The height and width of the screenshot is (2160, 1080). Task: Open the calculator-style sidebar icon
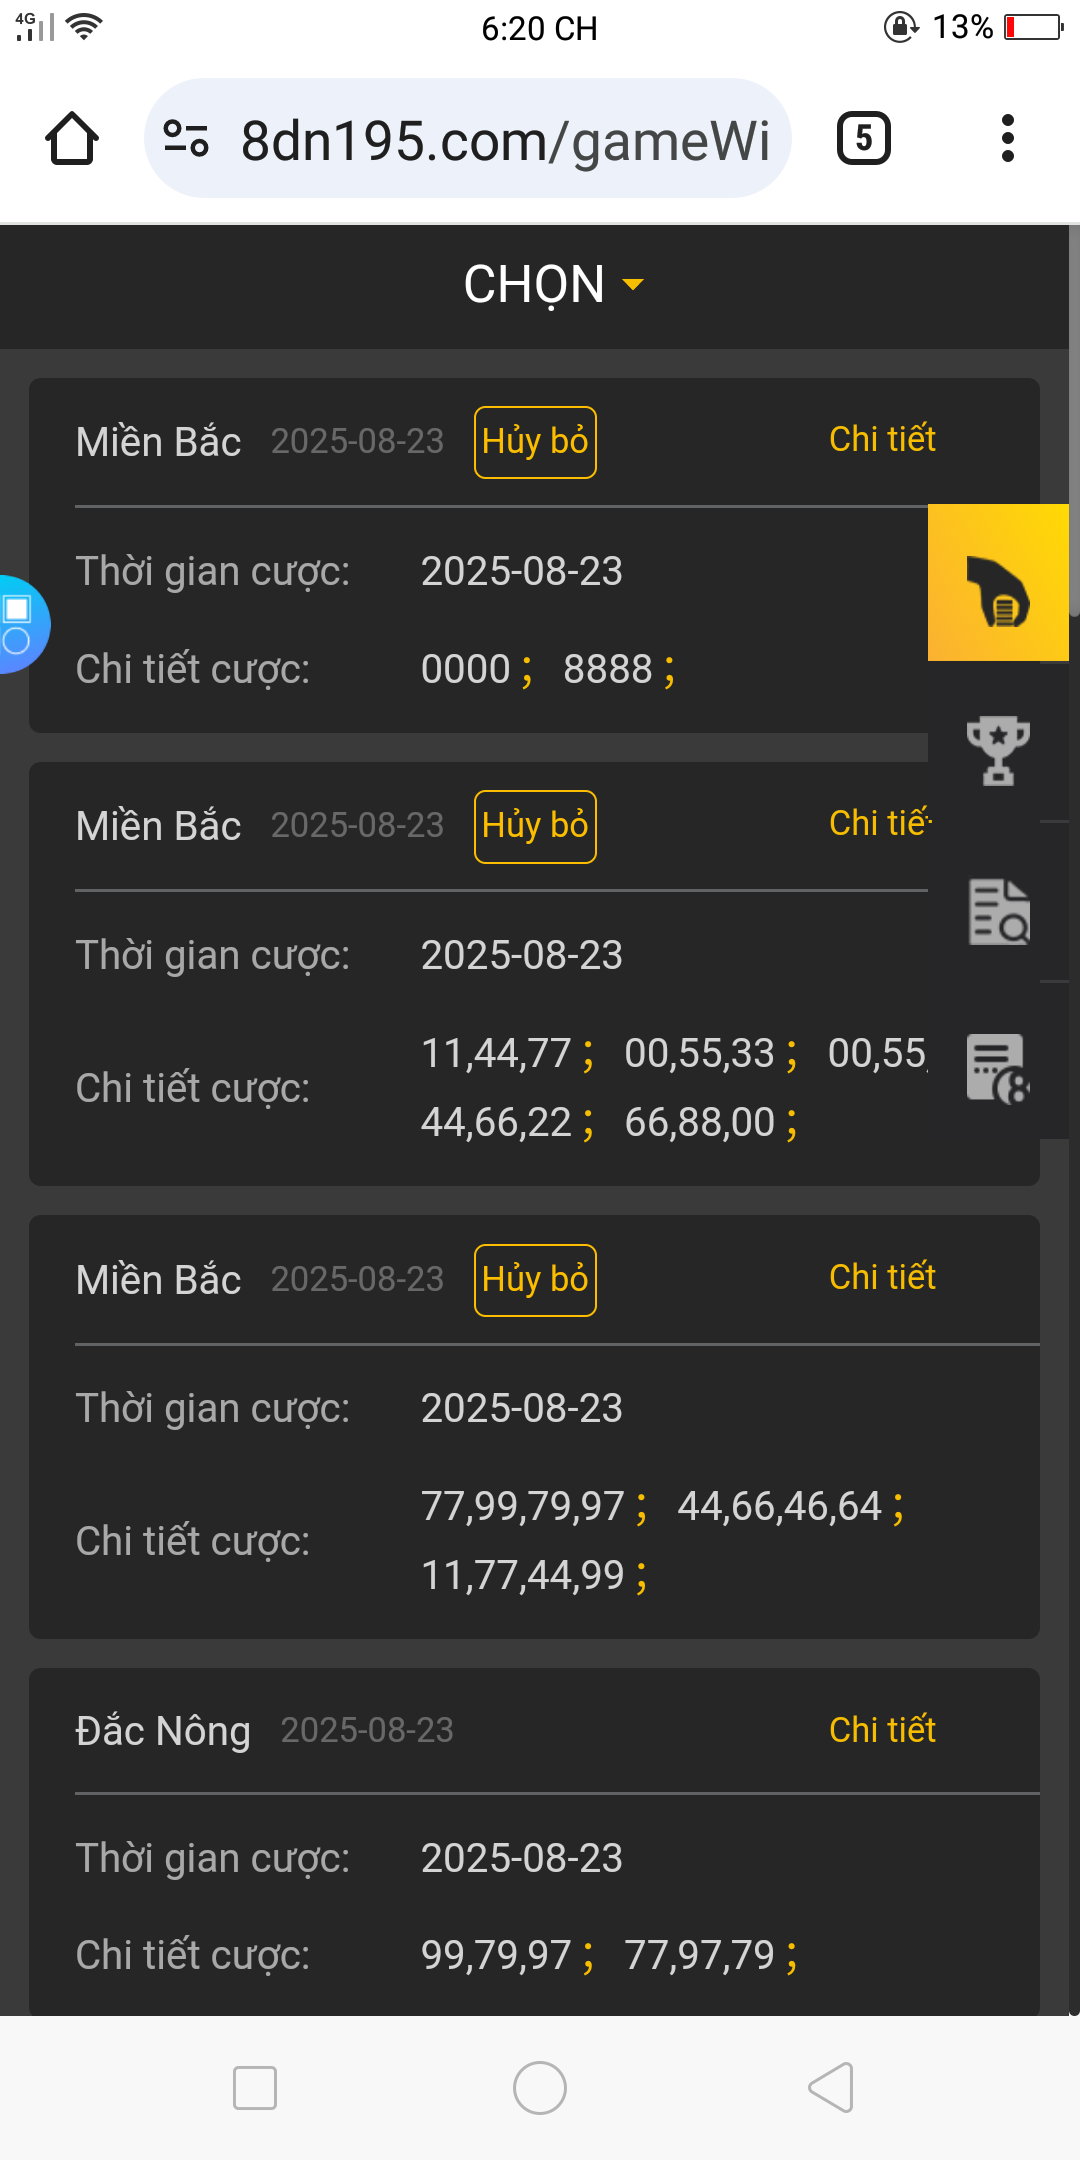pos(998,1068)
